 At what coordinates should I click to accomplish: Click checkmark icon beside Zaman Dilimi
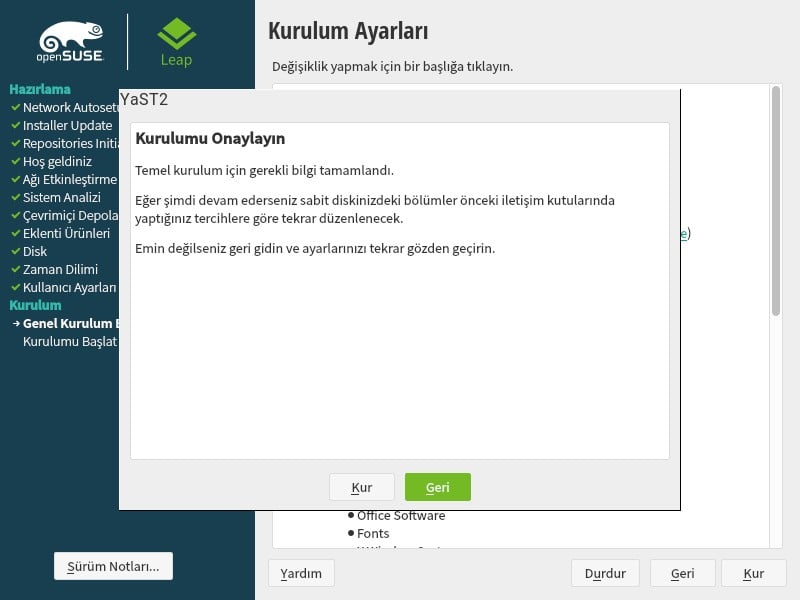16,269
